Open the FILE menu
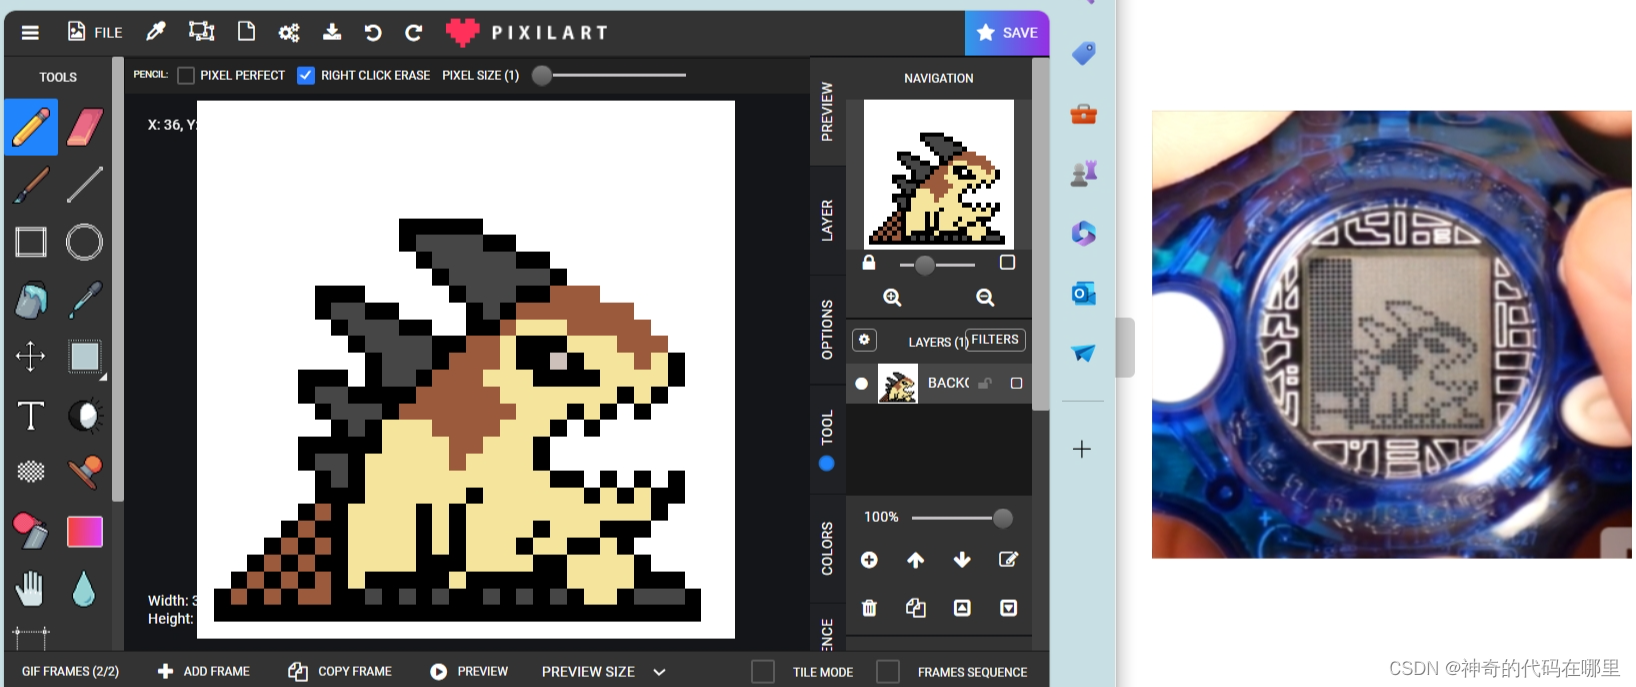The height and width of the screenshot is (687, 1636). (95, 32)
